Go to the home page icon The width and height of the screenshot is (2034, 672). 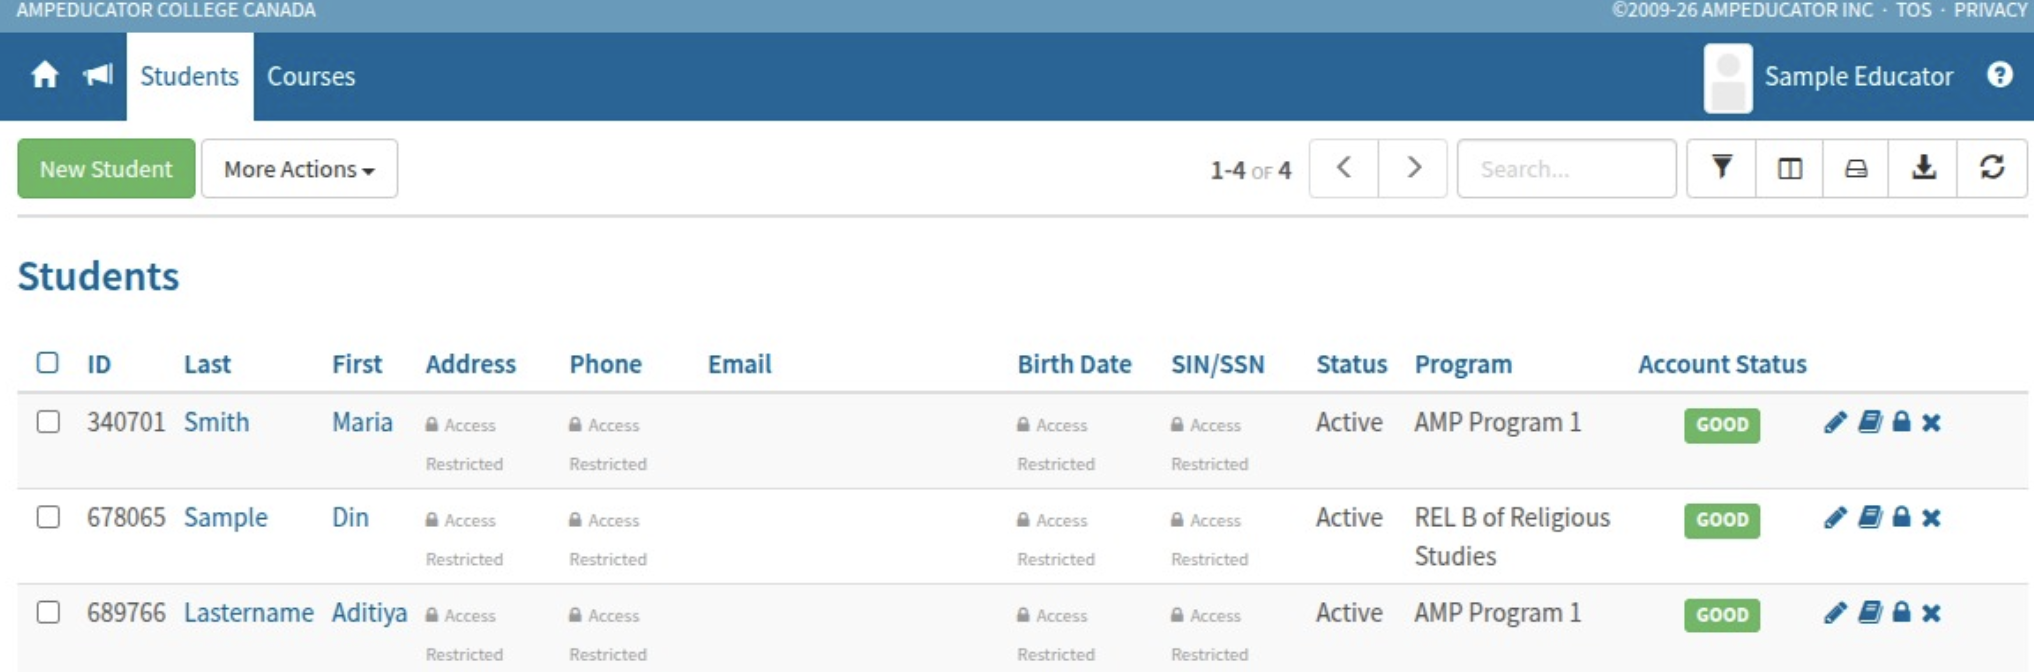click(x=45, y=75)
